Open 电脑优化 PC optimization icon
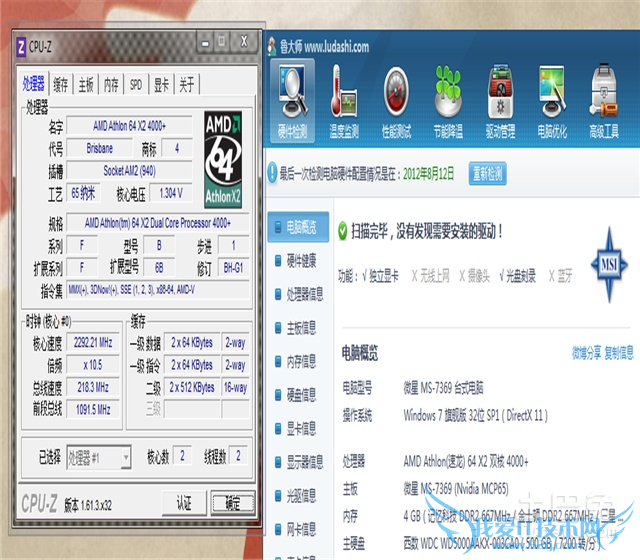 coord(552,101)
